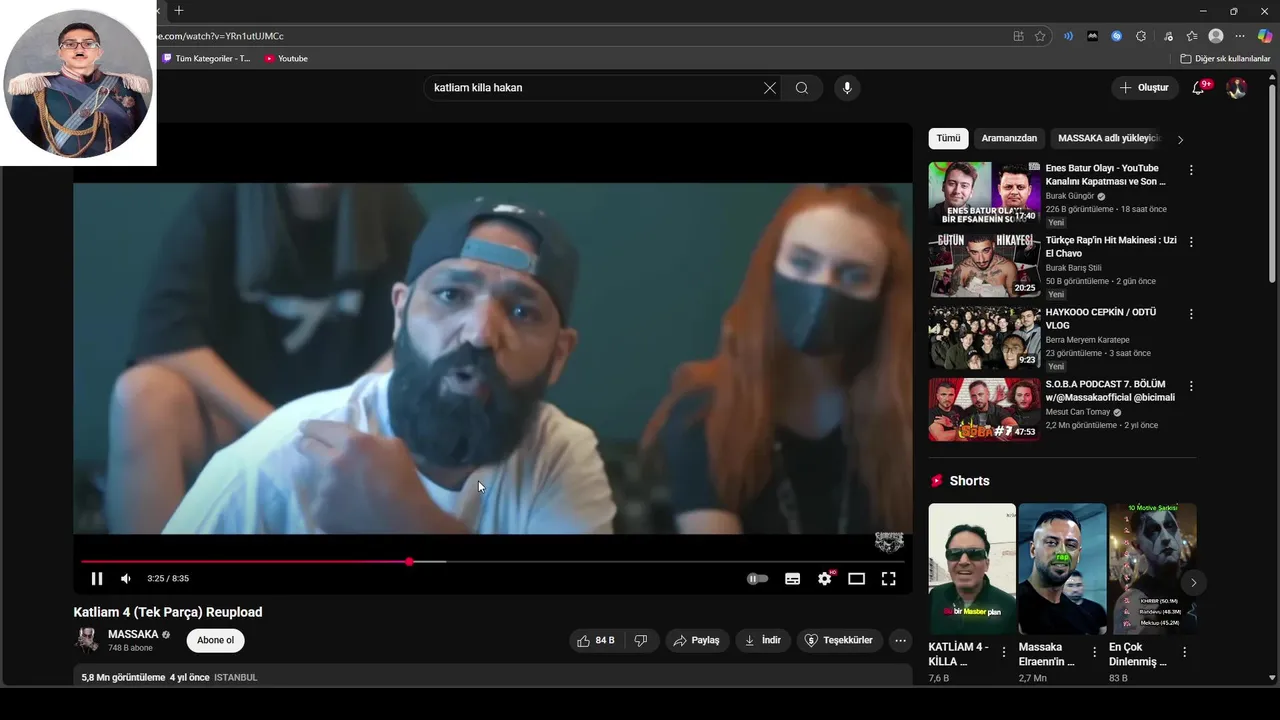Screen dimensions: 1280x720
Task: Open the MASSAKA channel name
Action: 133,634
